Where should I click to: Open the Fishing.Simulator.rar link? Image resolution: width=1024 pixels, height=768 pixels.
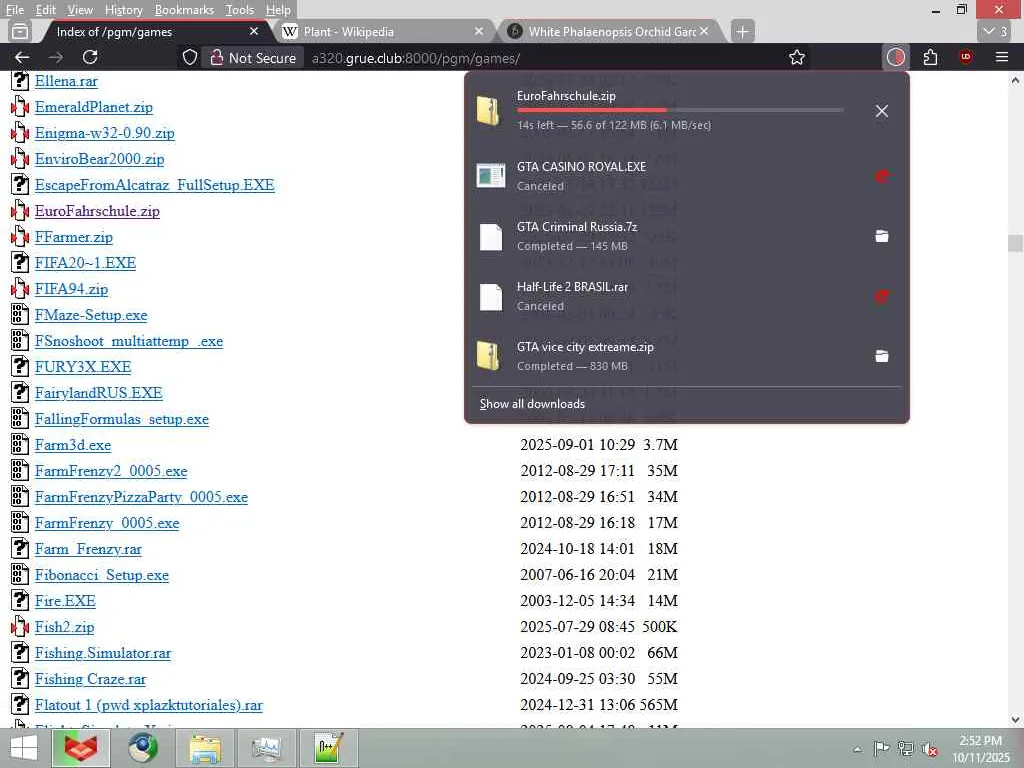click(x=103, y=653)
